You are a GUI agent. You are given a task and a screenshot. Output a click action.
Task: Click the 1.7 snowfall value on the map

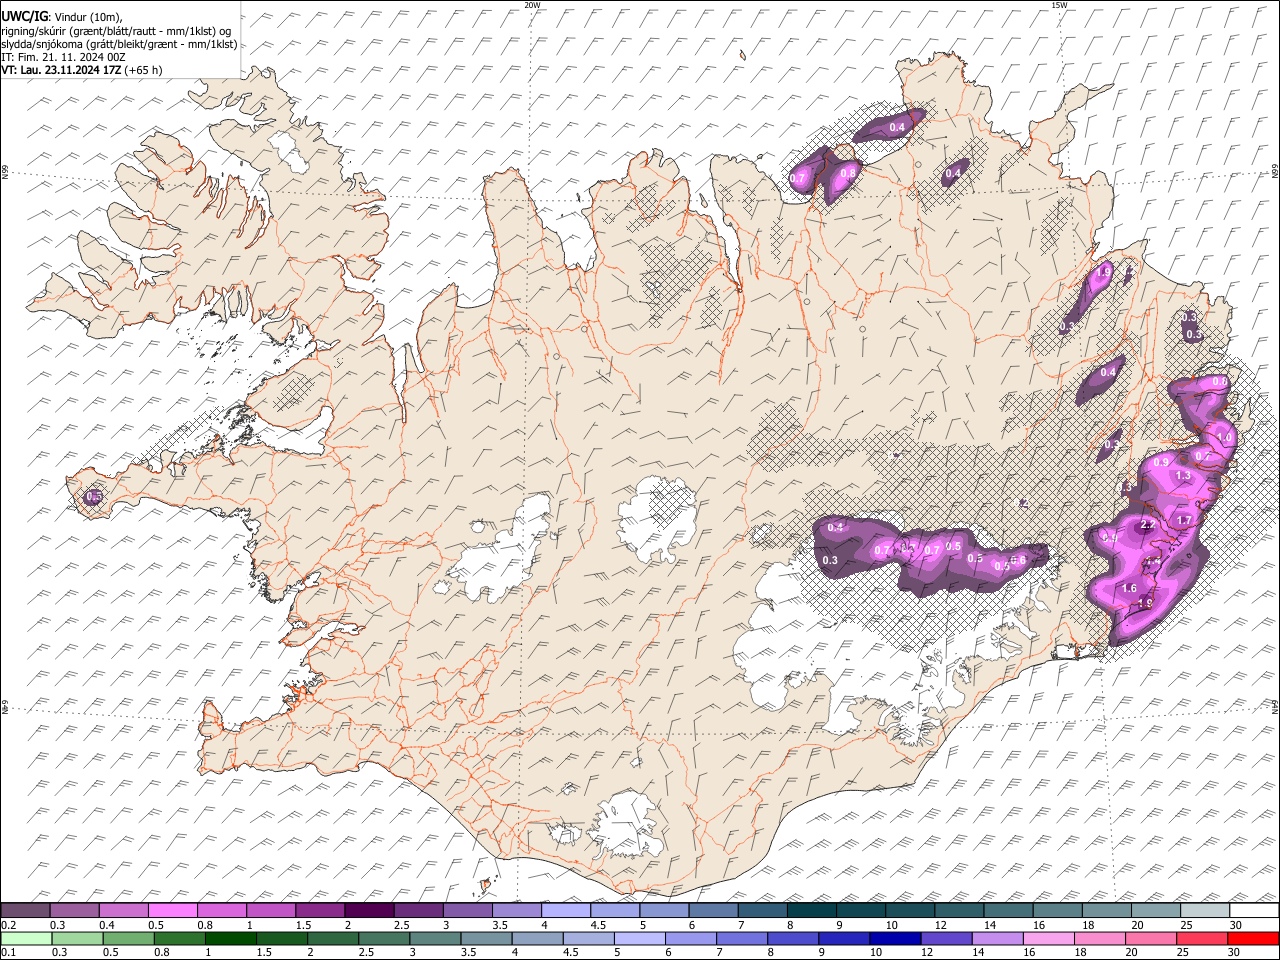point(1184,520)
